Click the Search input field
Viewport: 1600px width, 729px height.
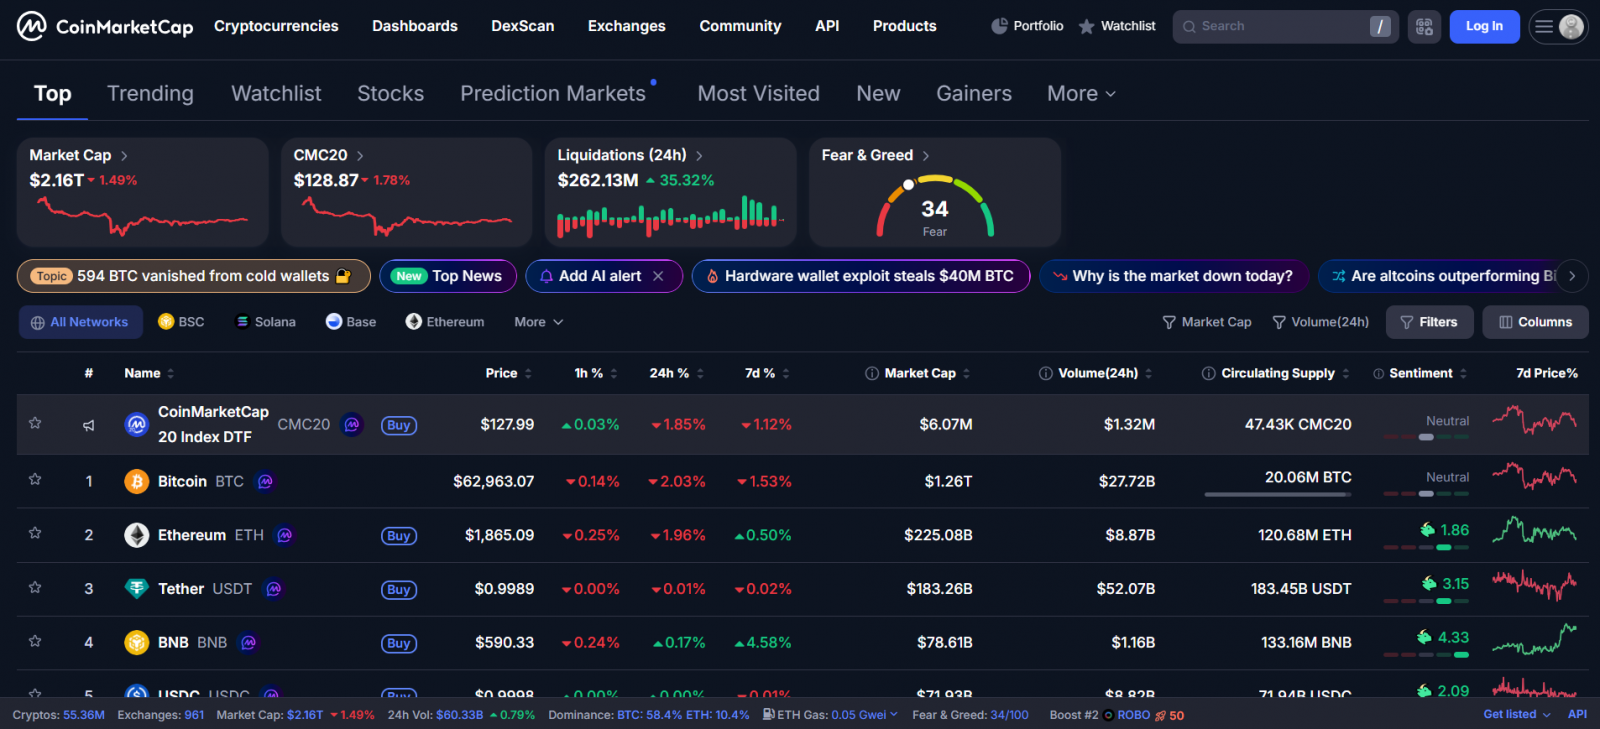pyautogui.click(x=1285, y=27)
